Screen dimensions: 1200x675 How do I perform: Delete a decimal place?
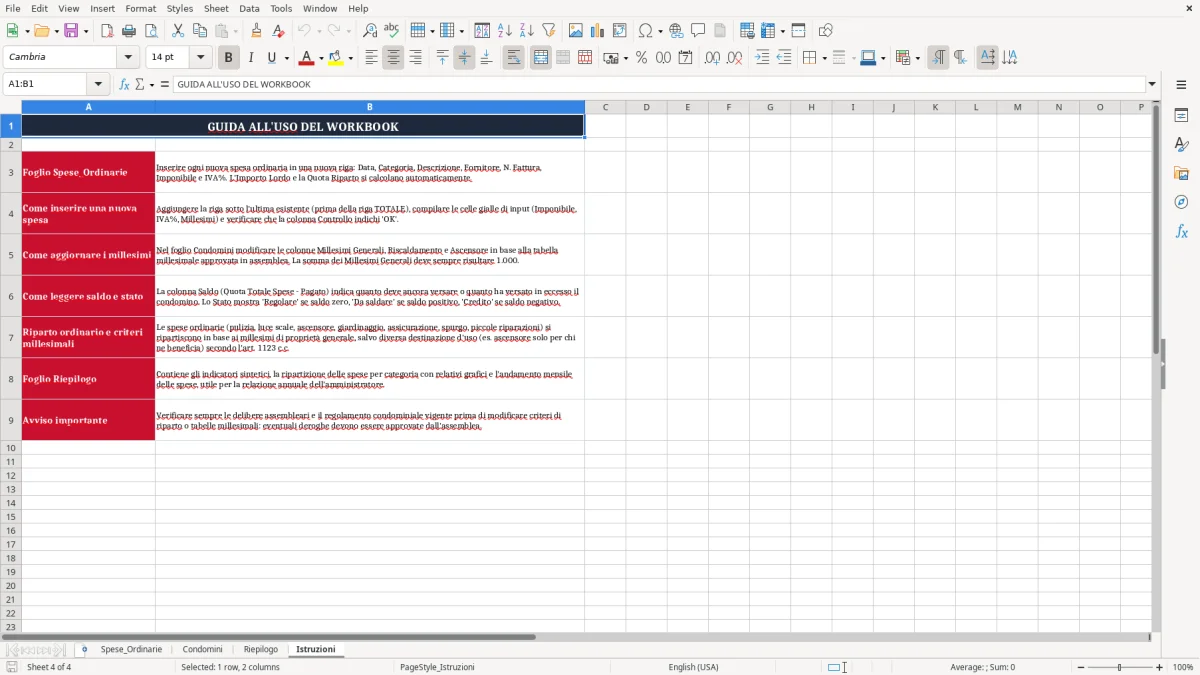point(735,58)
